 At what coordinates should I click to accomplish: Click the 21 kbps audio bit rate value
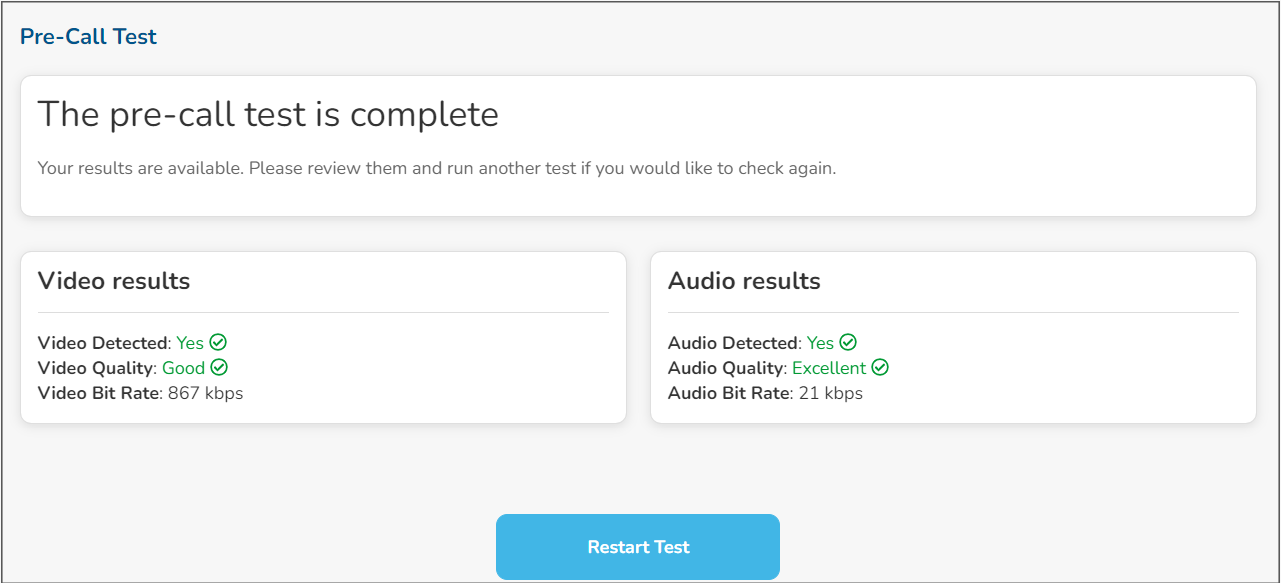830,393
